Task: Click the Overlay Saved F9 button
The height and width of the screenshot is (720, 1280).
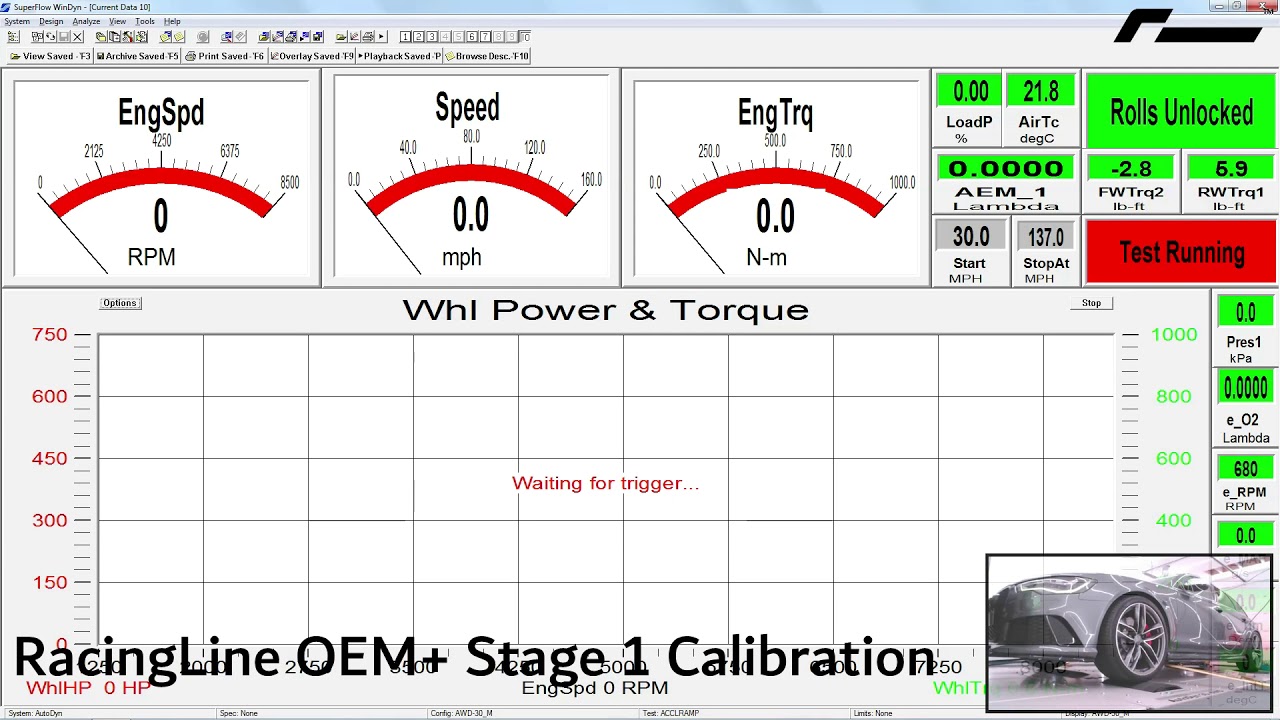Action: click(x=312, y=56)
